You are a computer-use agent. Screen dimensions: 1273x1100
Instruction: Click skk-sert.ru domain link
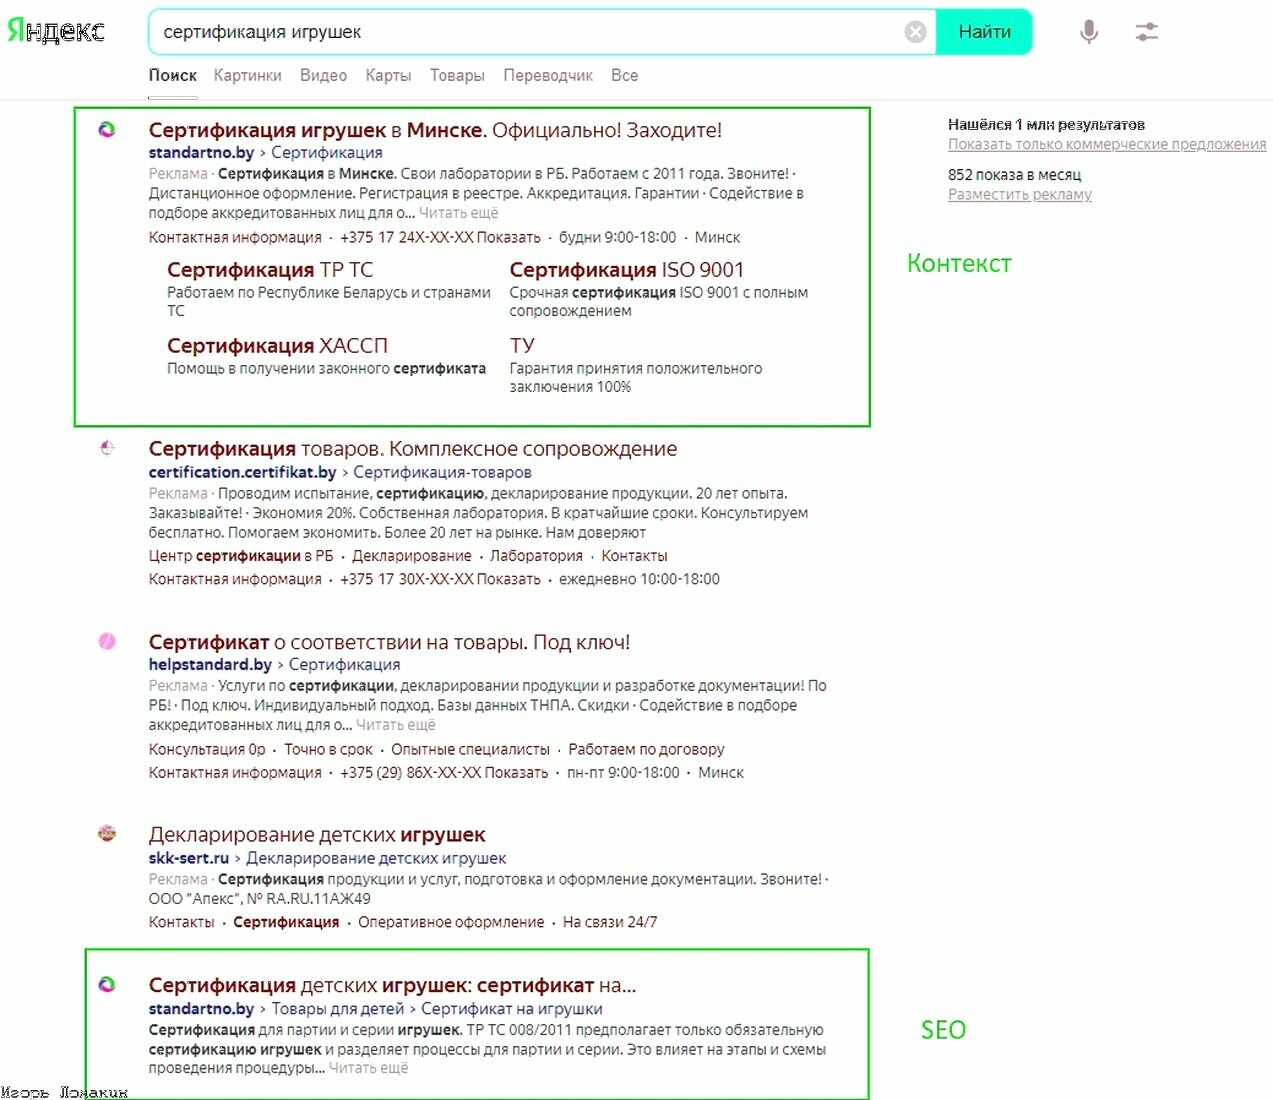[189, 858]
